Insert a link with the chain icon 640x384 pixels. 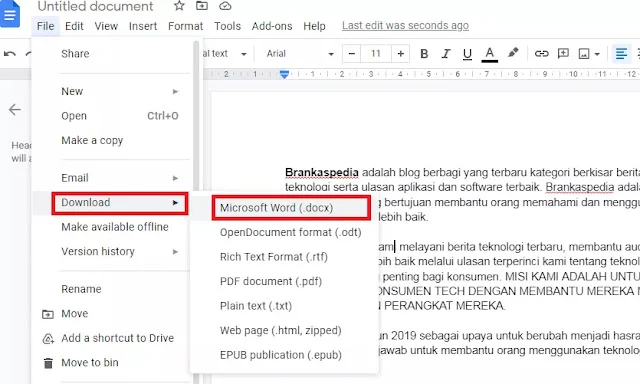(x=541, y=53)
